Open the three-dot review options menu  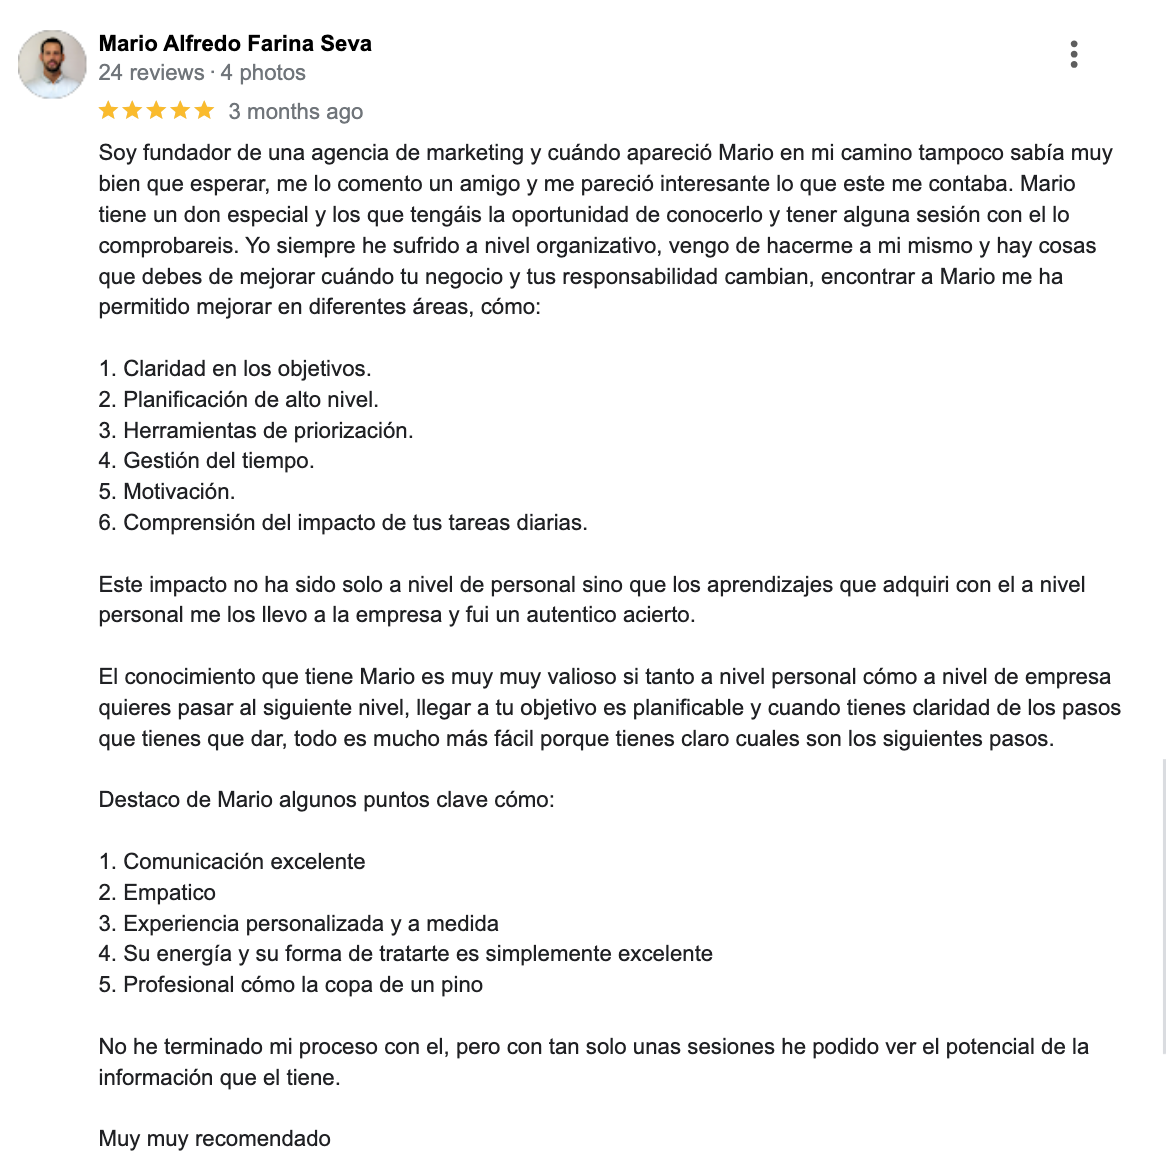tap(1073, 54)
